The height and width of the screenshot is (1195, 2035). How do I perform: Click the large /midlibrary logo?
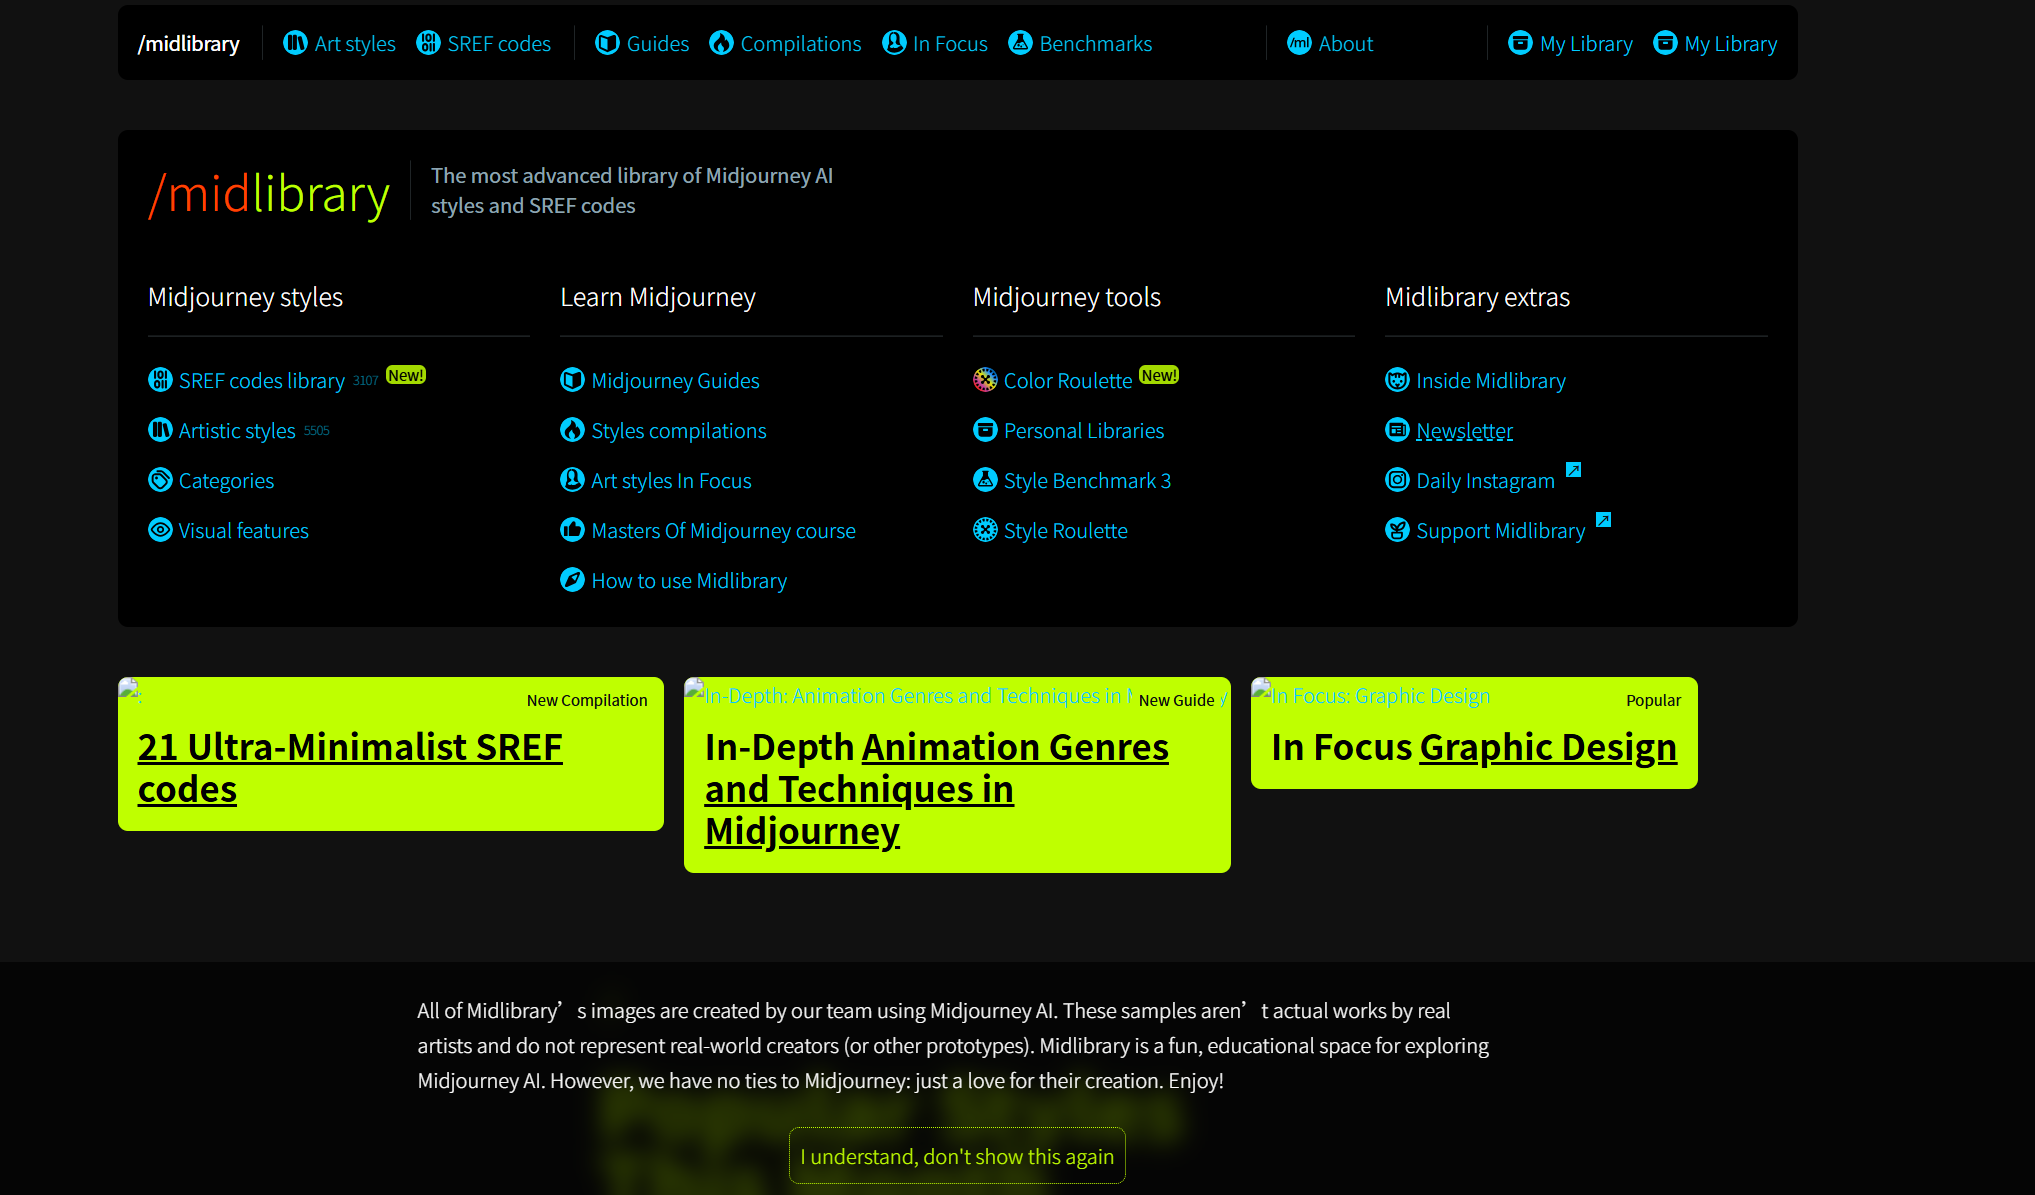pos(269,193)
